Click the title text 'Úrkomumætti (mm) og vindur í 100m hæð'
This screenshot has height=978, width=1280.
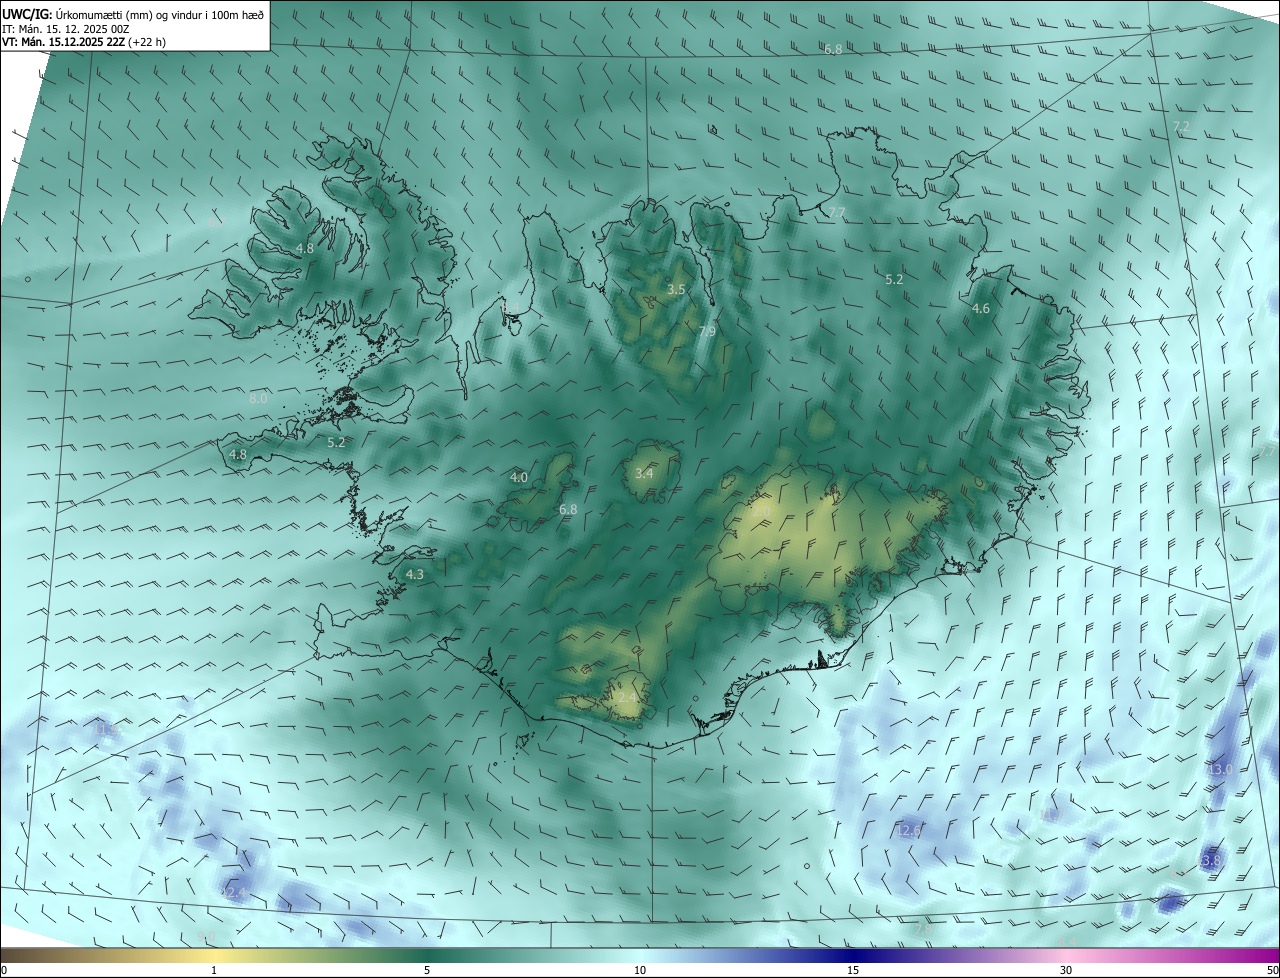click(158, 14)
